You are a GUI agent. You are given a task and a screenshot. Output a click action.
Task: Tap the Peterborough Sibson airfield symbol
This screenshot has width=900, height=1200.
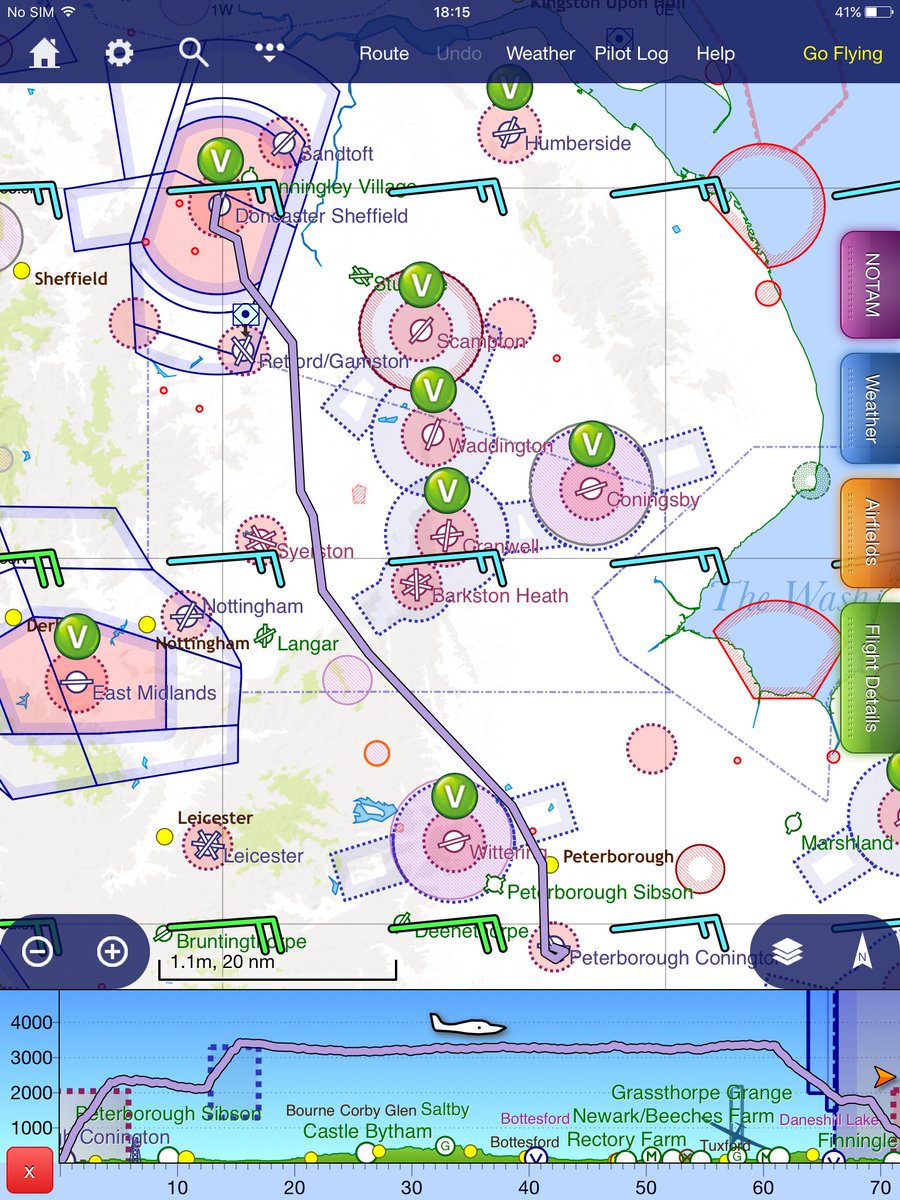coord(494,884)
